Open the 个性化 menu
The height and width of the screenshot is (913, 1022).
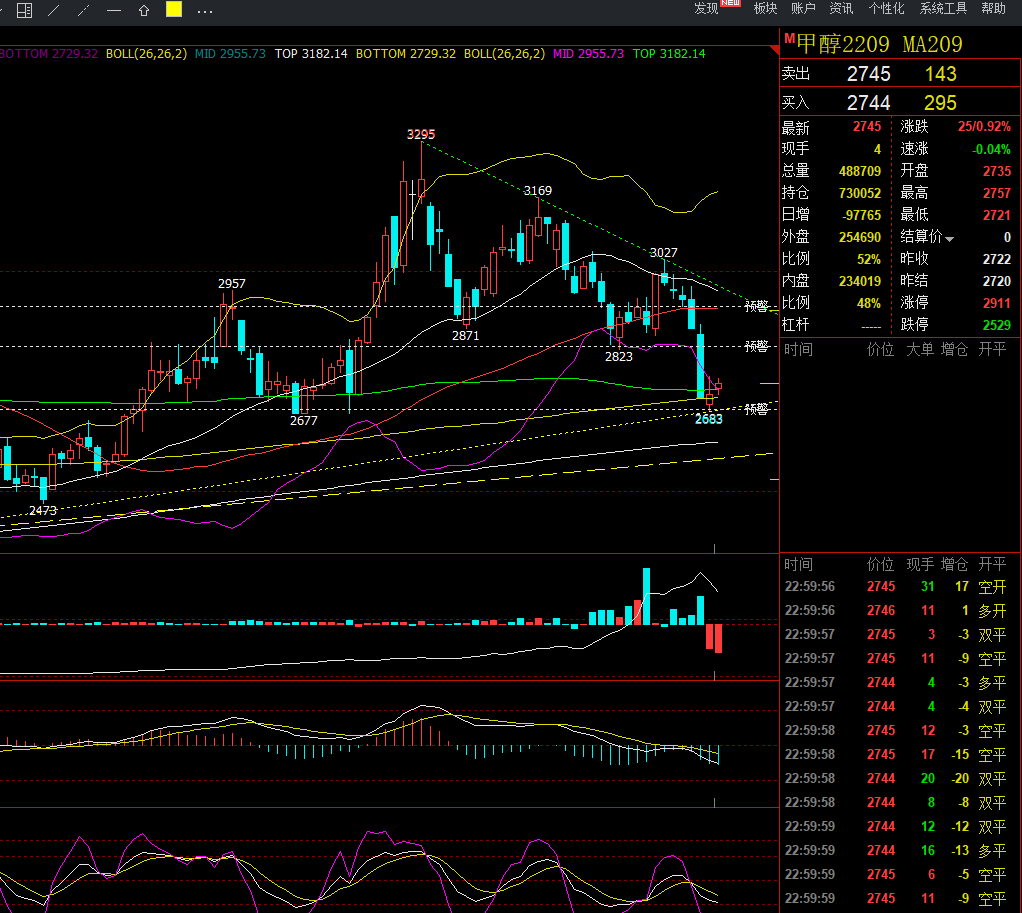(x=886, y=8)
